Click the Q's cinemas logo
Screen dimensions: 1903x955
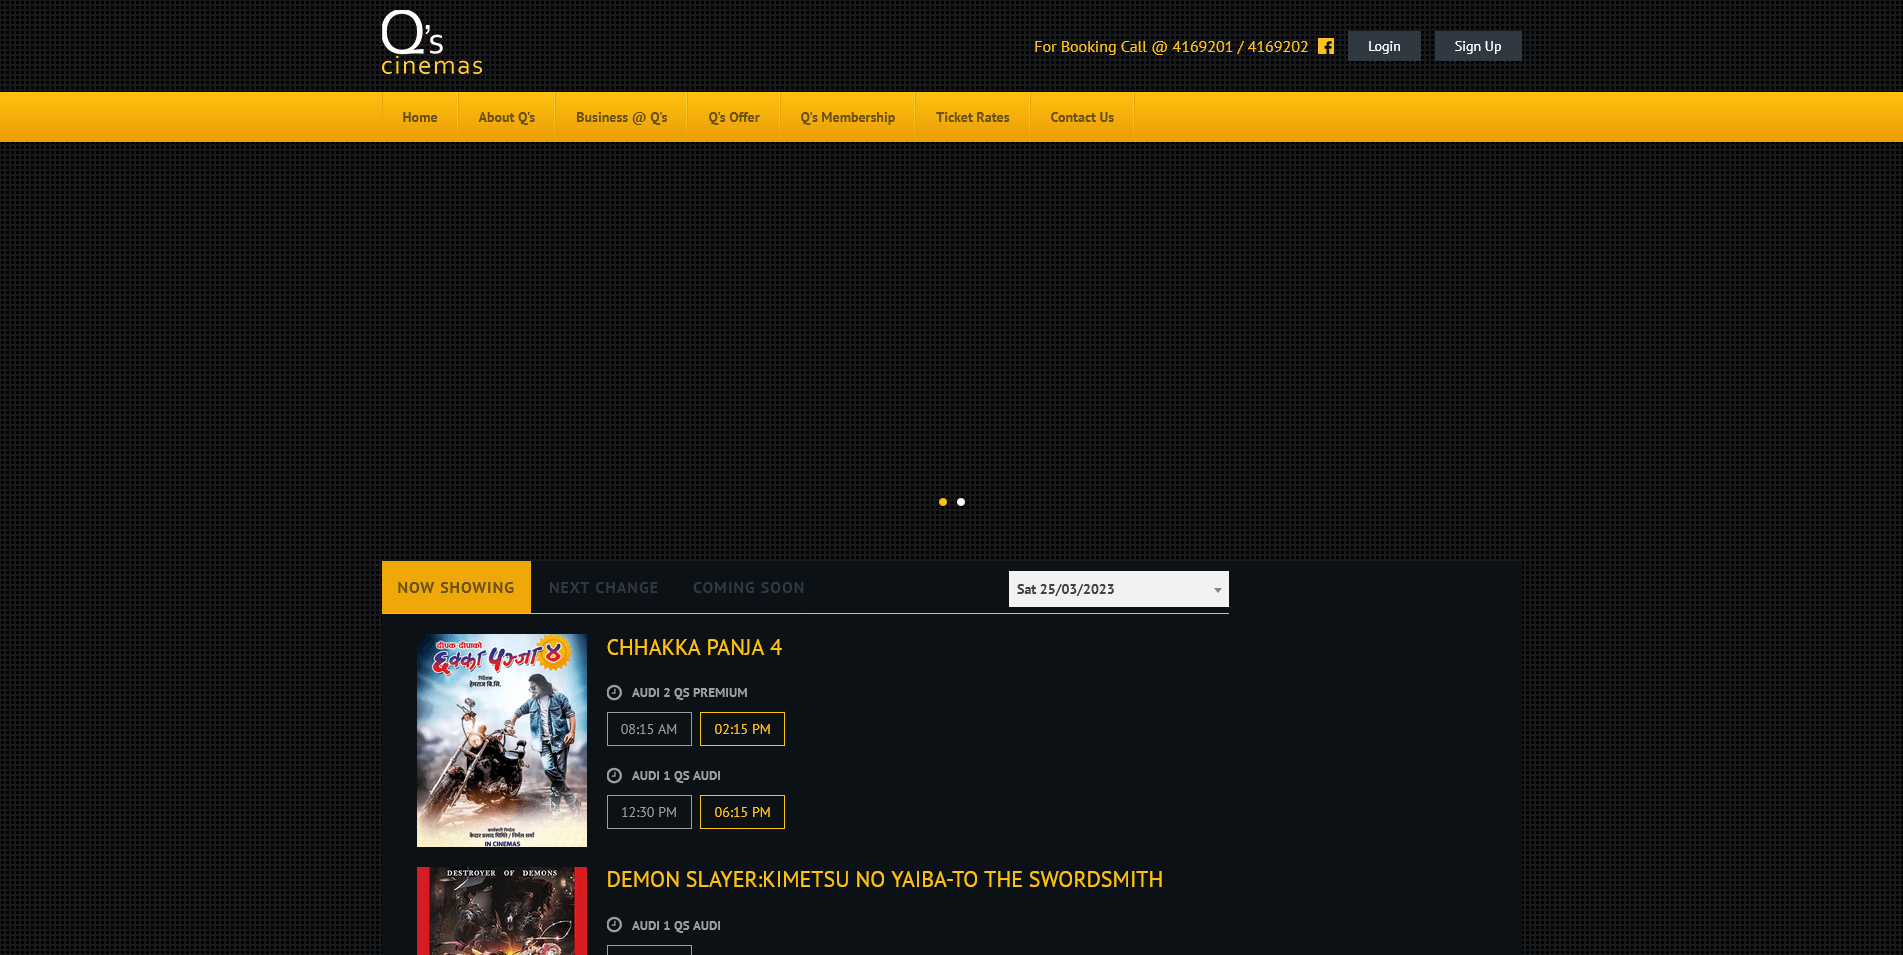click(432, 44)
